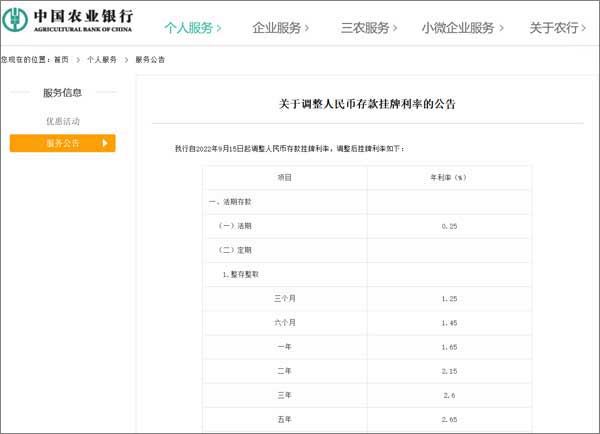The image size is (600, 434).
Task: Click the 1.25 rate value
Action: click(449, 299)
